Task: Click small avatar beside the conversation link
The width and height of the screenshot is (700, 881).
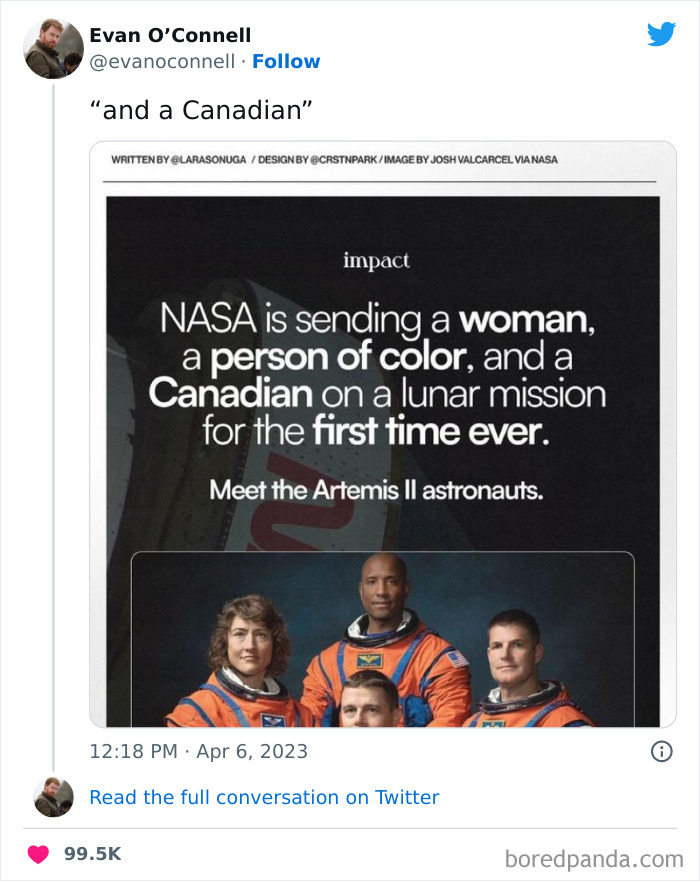Action: [53, 797]
